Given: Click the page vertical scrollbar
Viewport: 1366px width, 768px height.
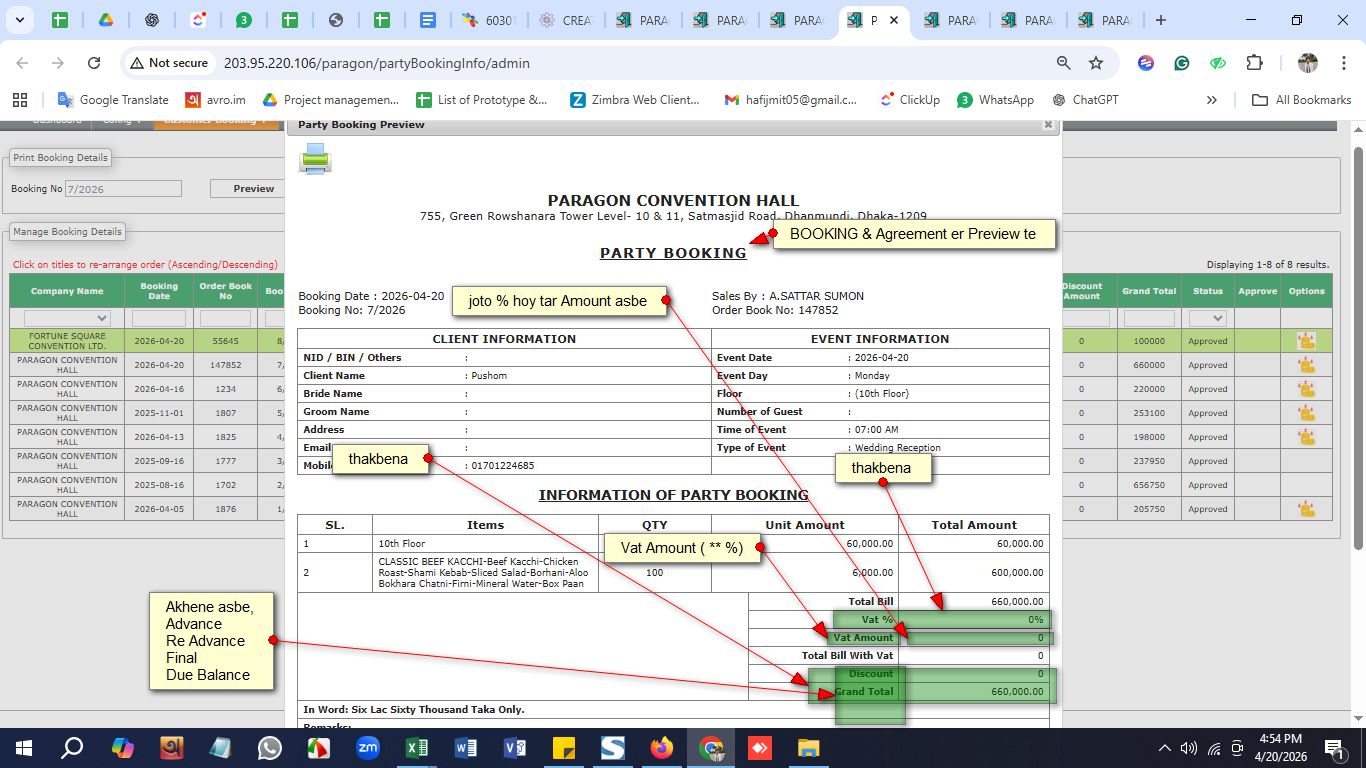Looking at the screenshot, I should 1358,348.
